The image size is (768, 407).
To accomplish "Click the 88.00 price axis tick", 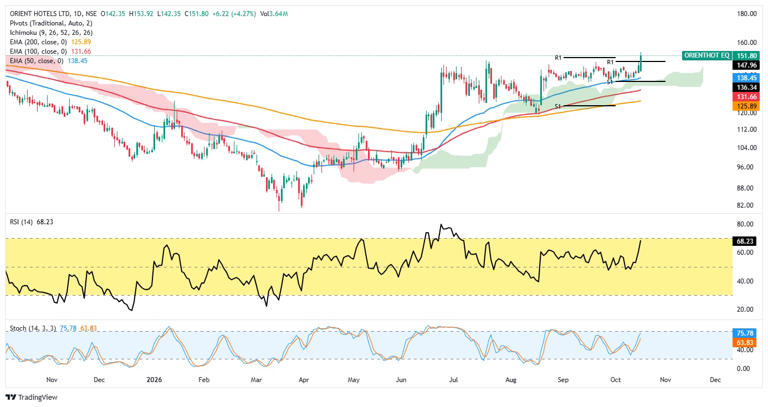I will click(x=747, y=188).
